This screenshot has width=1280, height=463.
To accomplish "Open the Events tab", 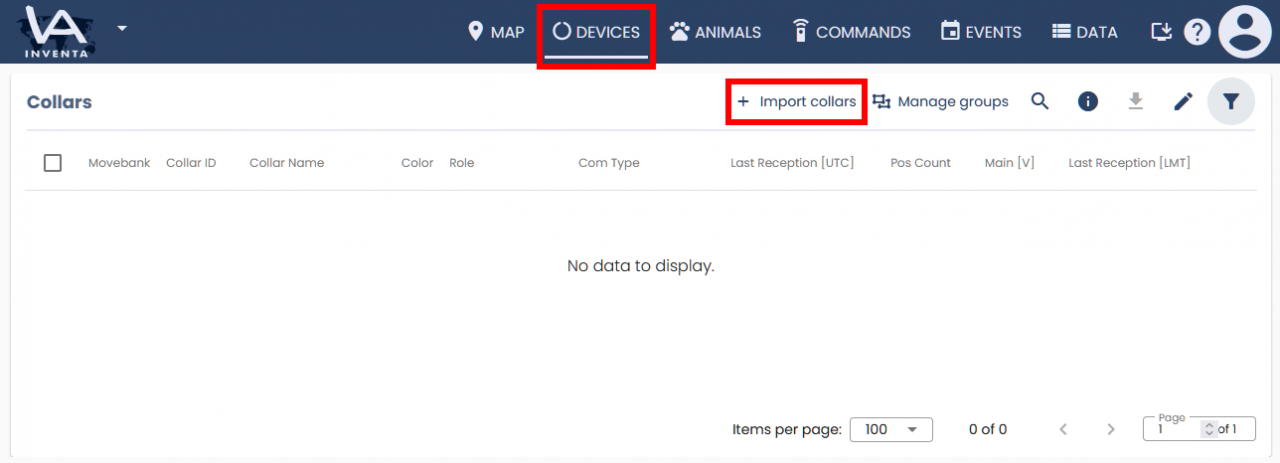I will coord(981,32).
